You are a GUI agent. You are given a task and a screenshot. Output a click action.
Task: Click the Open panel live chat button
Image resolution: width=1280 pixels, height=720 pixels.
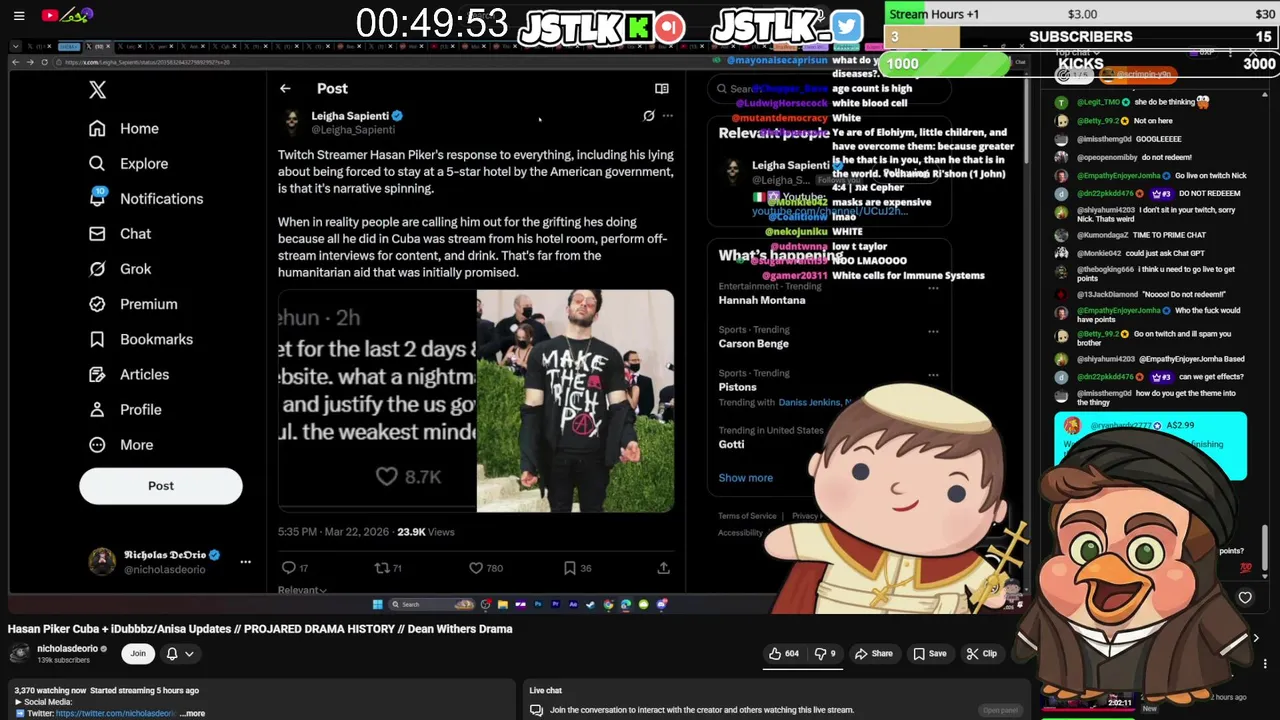coord(1000,710)
